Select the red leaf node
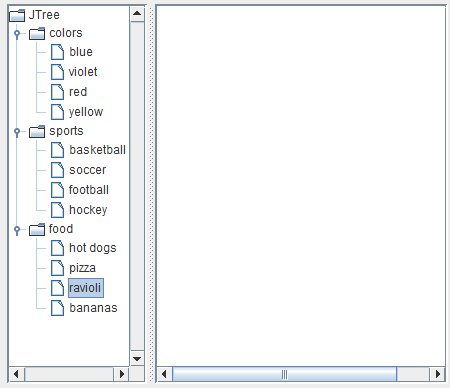Image resolution: width=450 pixels, height=388 pixels. [x=78, y=92]
